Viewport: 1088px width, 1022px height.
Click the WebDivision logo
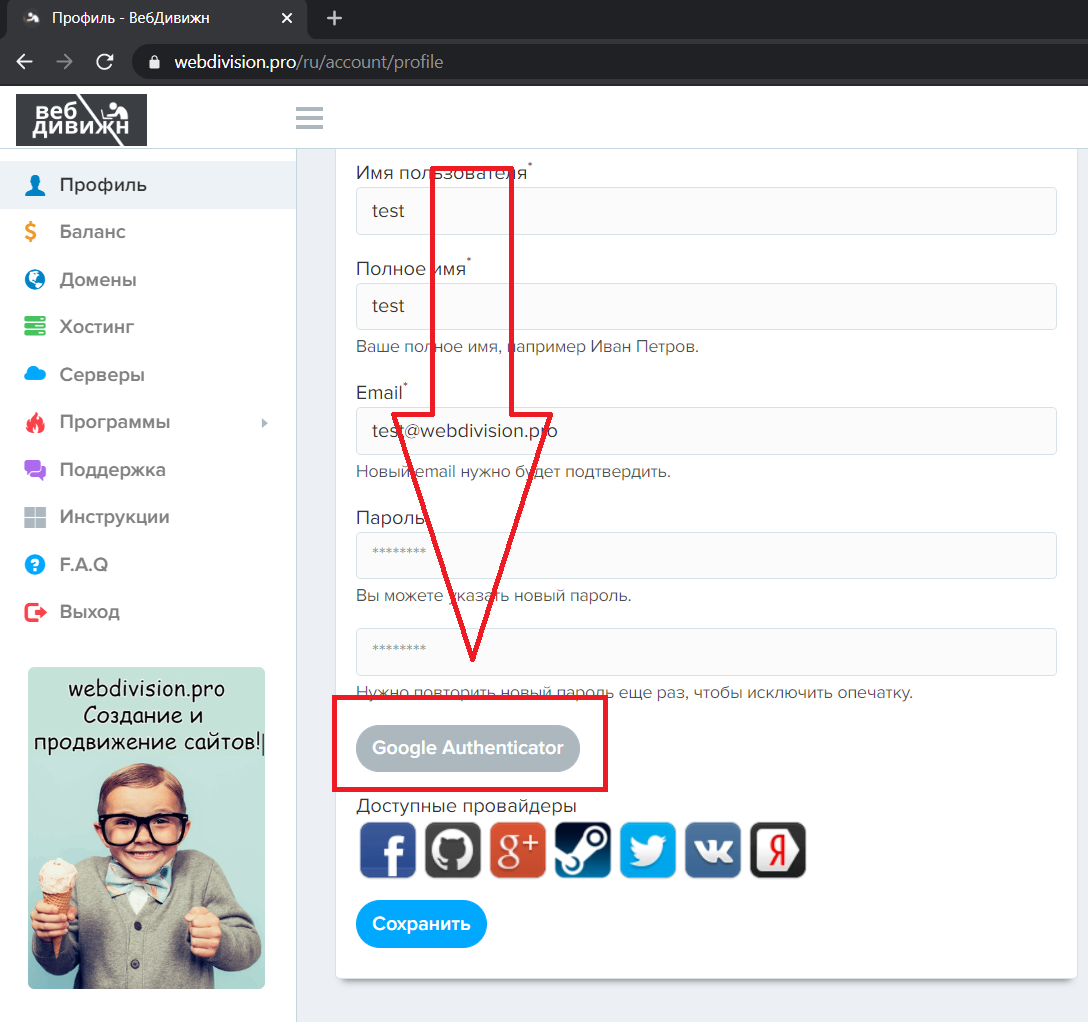pos(81,119)
